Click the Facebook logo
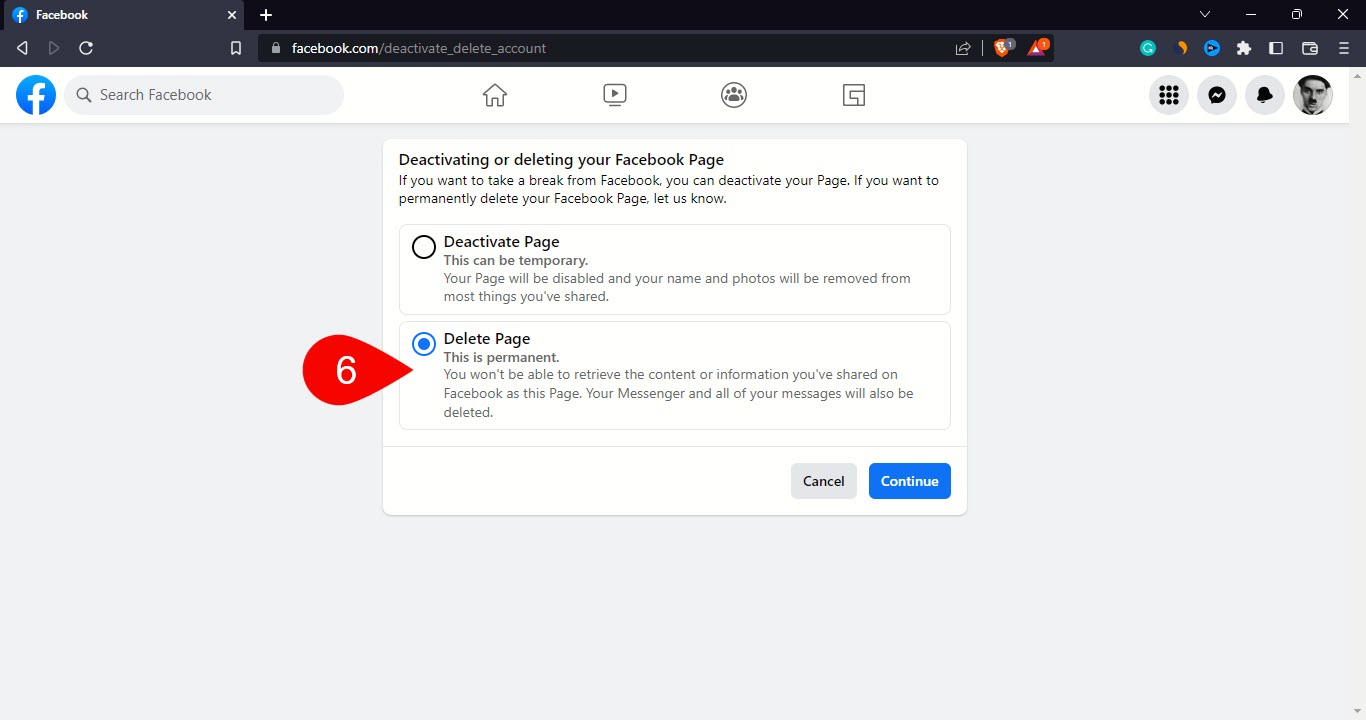Screen dimensions: 1366x720 coord(36,95)
